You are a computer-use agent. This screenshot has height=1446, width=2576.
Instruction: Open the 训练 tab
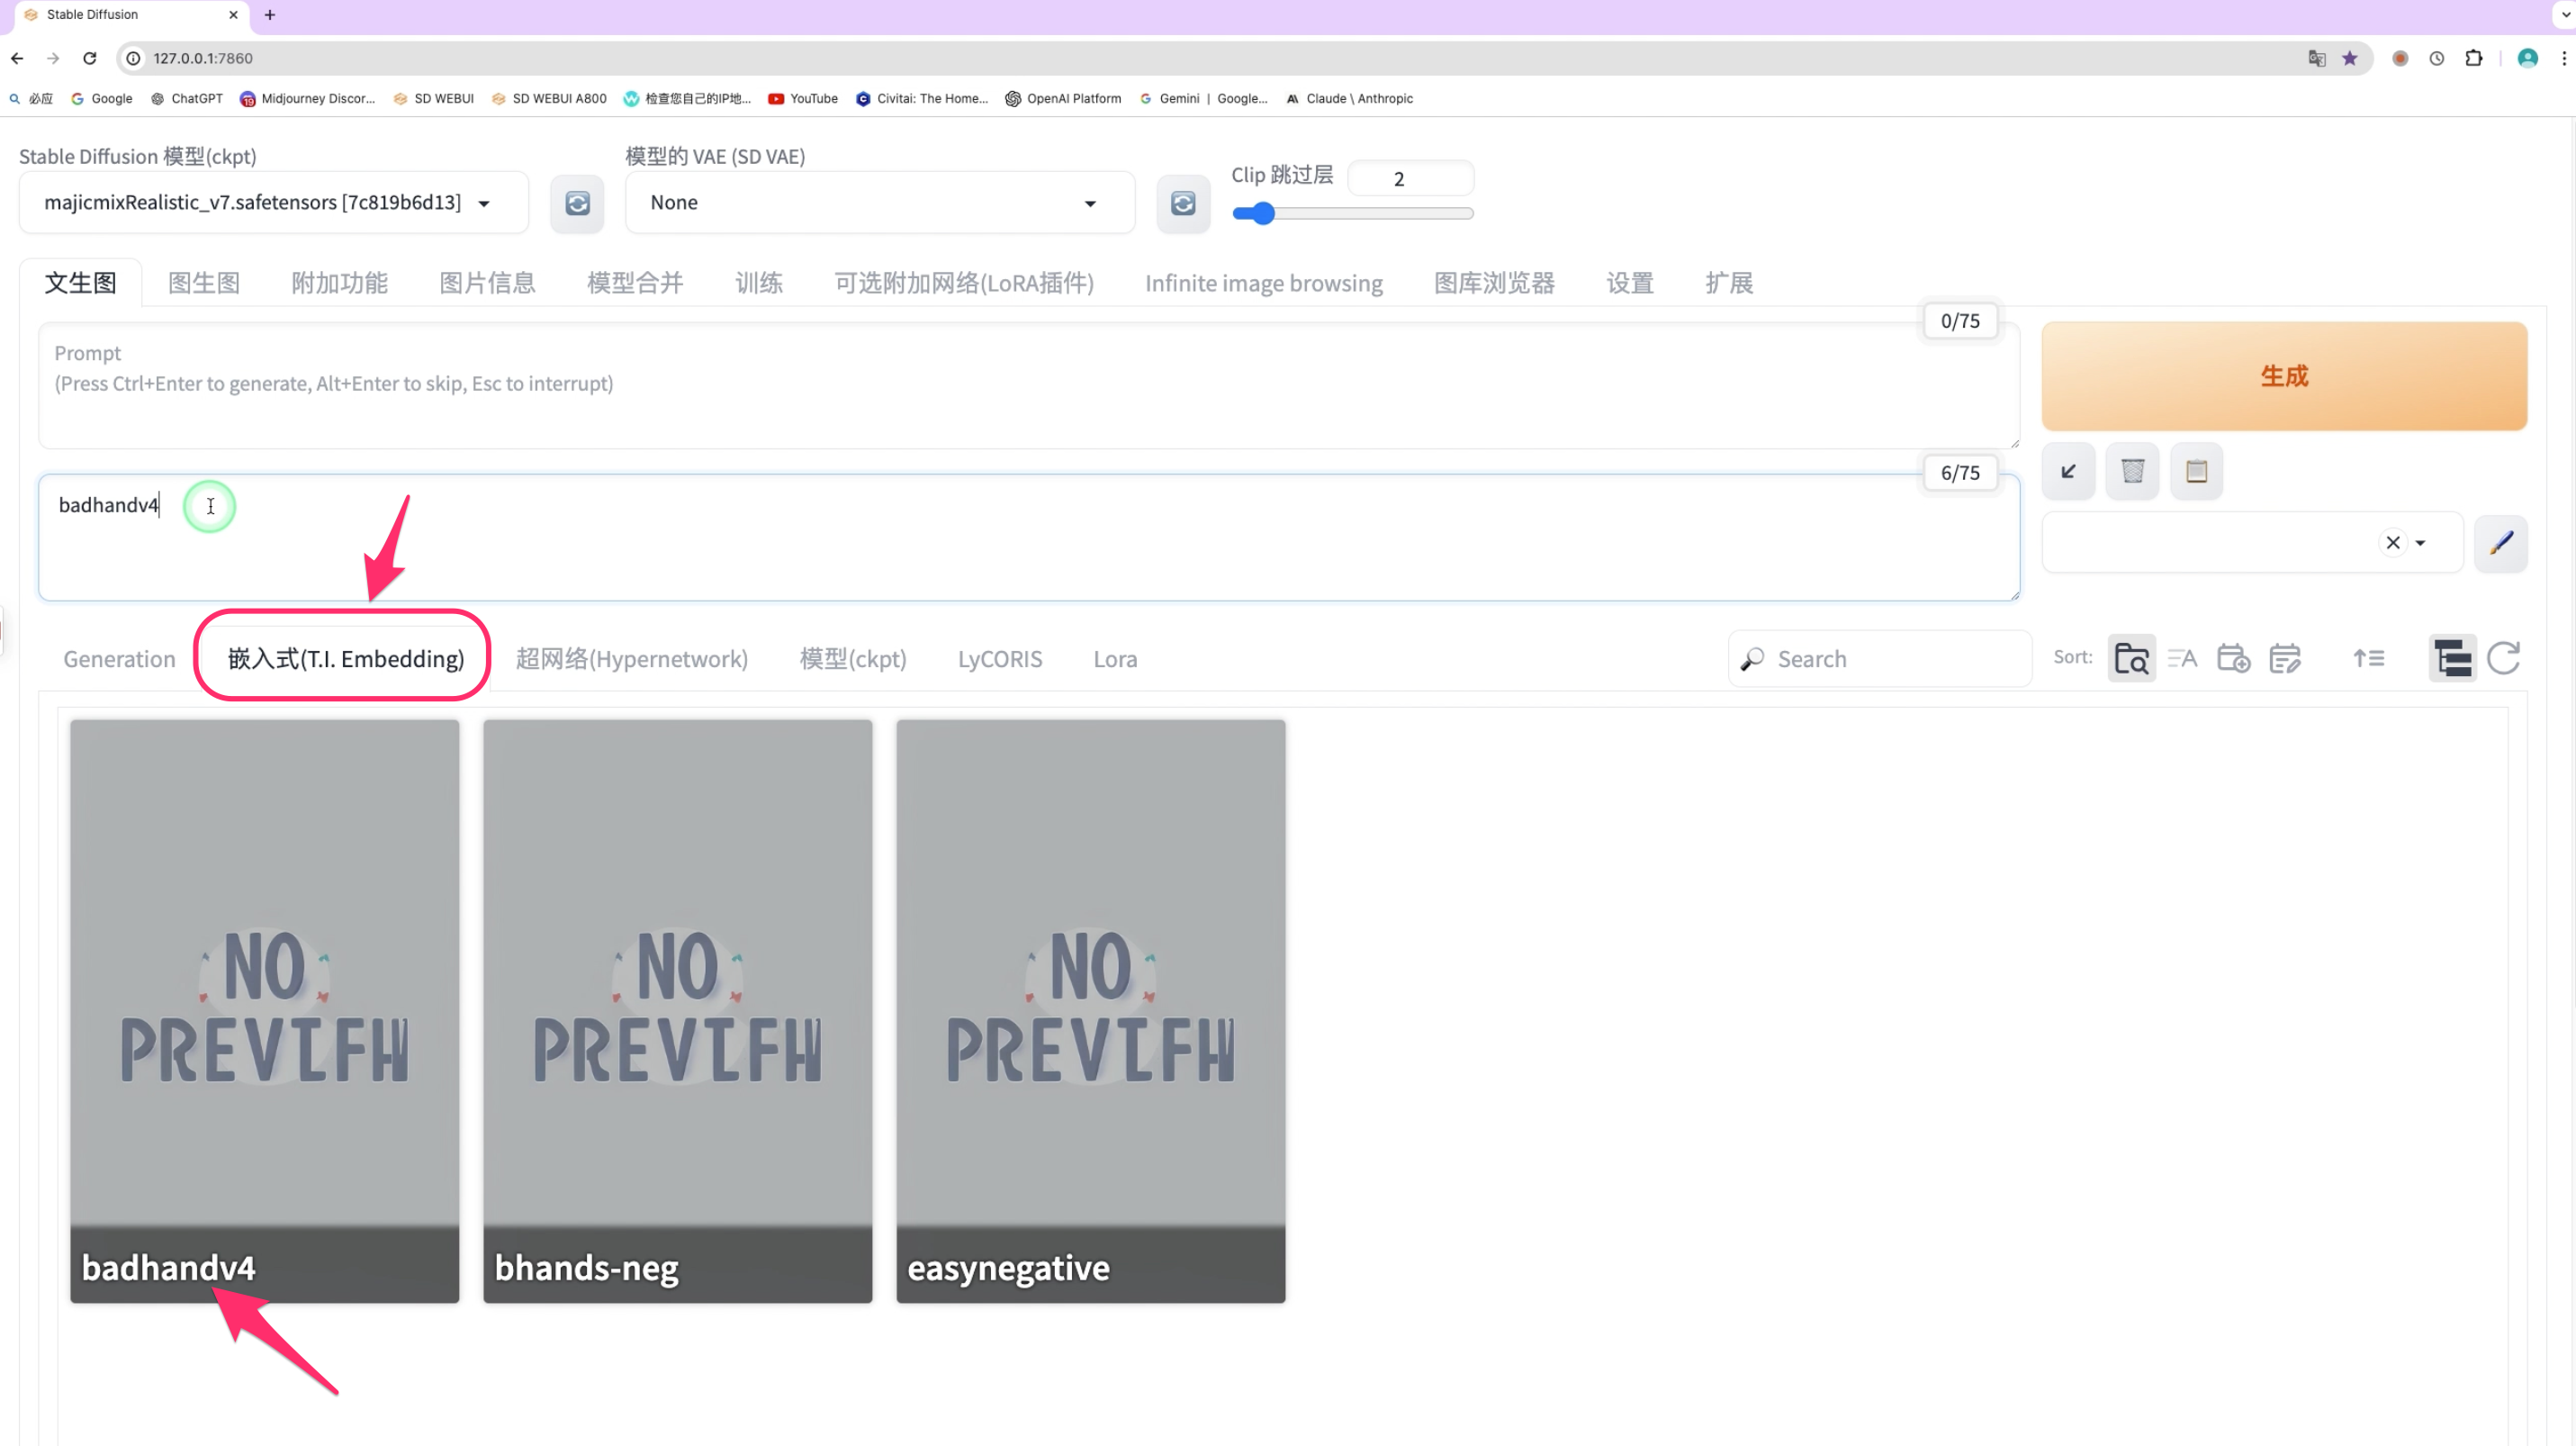759,283
